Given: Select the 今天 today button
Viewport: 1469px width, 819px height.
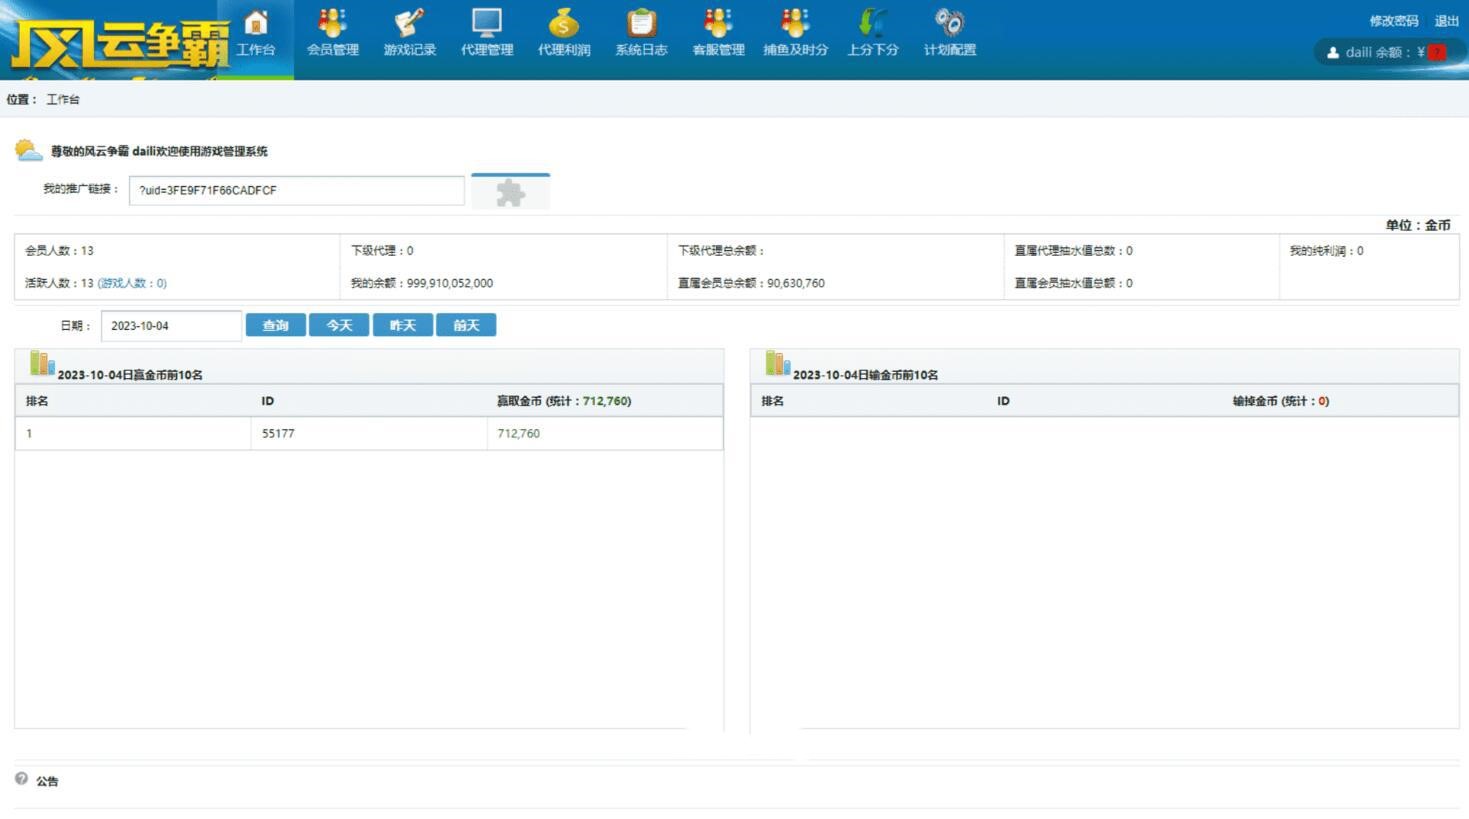Looking at the screenshot, I should click(339, 325).
